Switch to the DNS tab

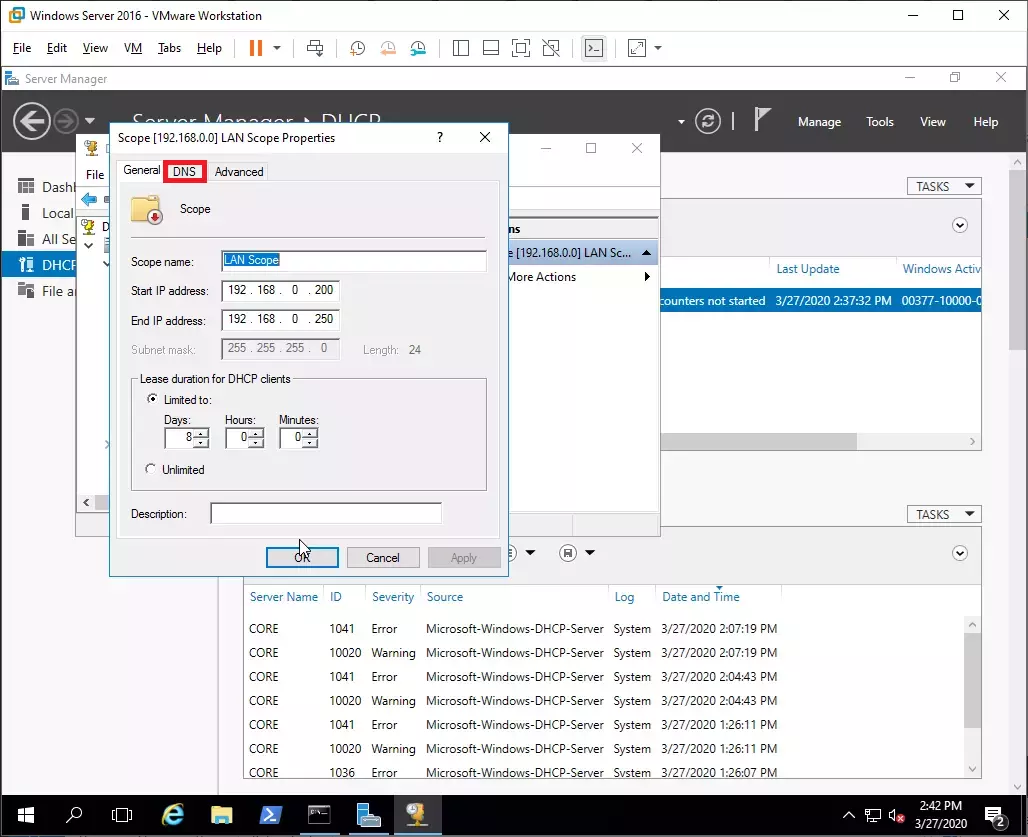click(x=184, y=172)
